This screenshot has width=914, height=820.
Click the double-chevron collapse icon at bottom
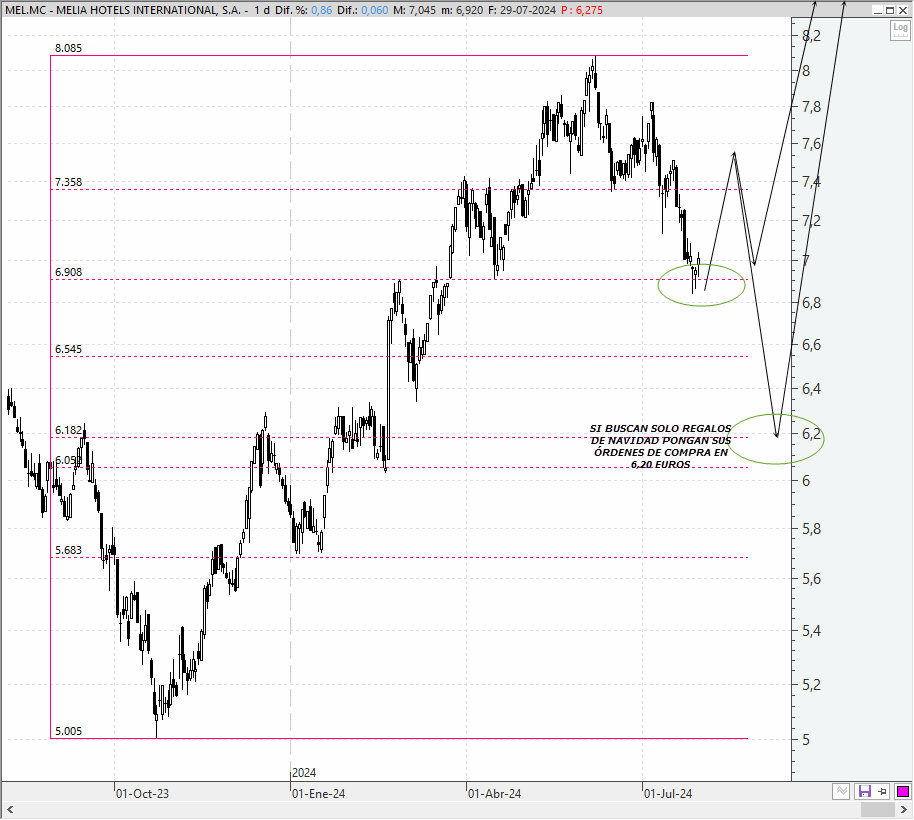pyautogui.click(x=841, y=791)
